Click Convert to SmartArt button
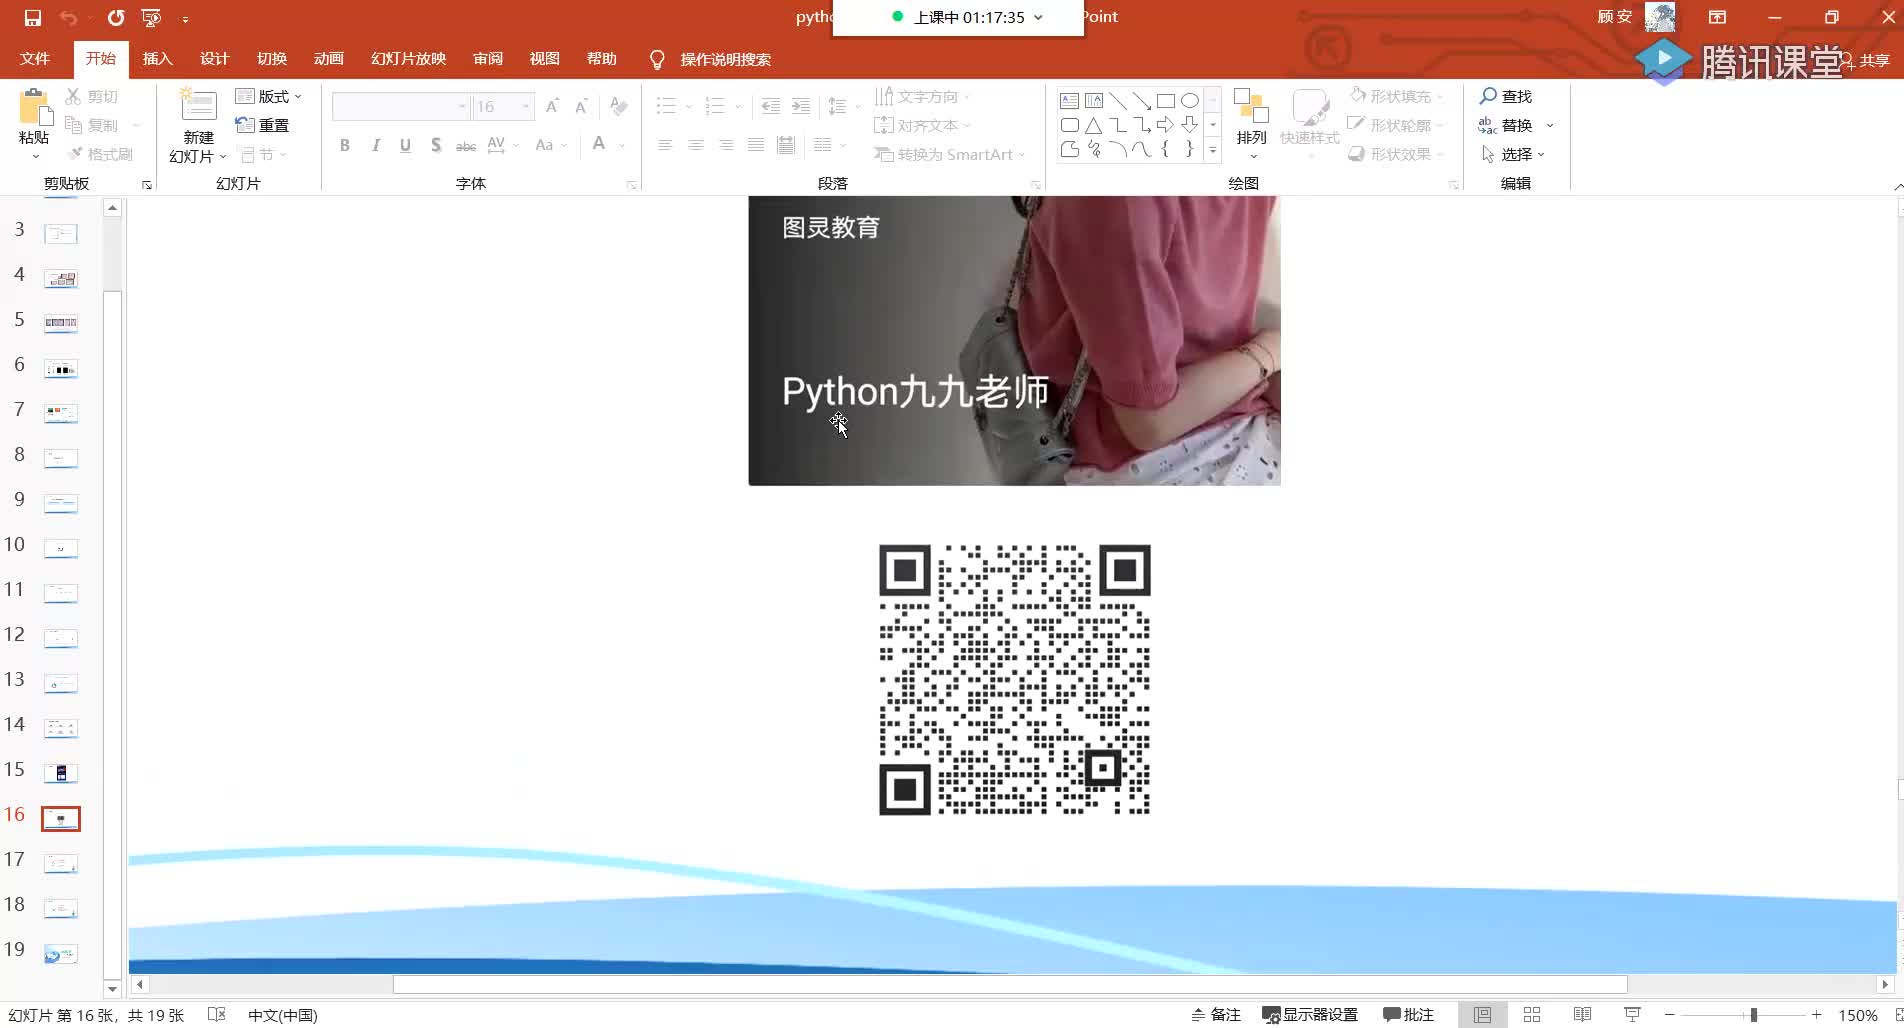Screen dimensions: 1904x1028 tap(949, 154)
